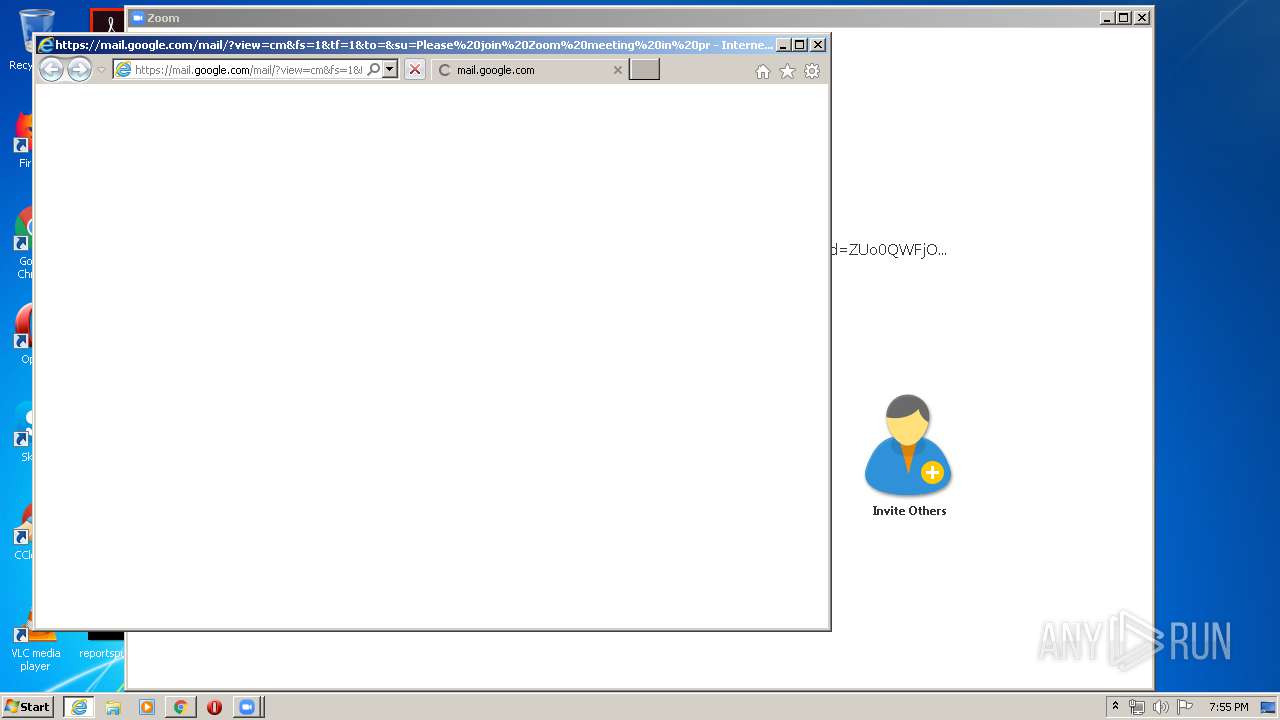The height and width of the screenshot is (720, 1280).
Task: Click the Invite Others person icon in Zoom
Action: [908, 445]
